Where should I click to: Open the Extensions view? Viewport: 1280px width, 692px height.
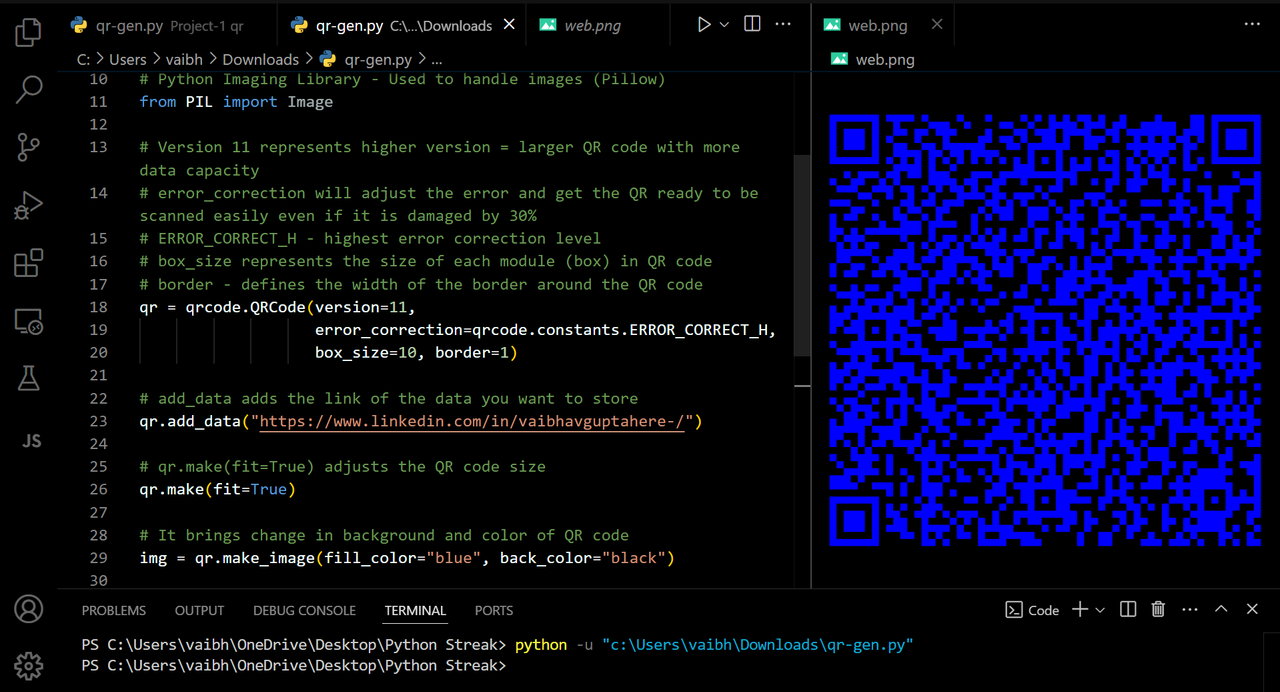coord(28,263)
